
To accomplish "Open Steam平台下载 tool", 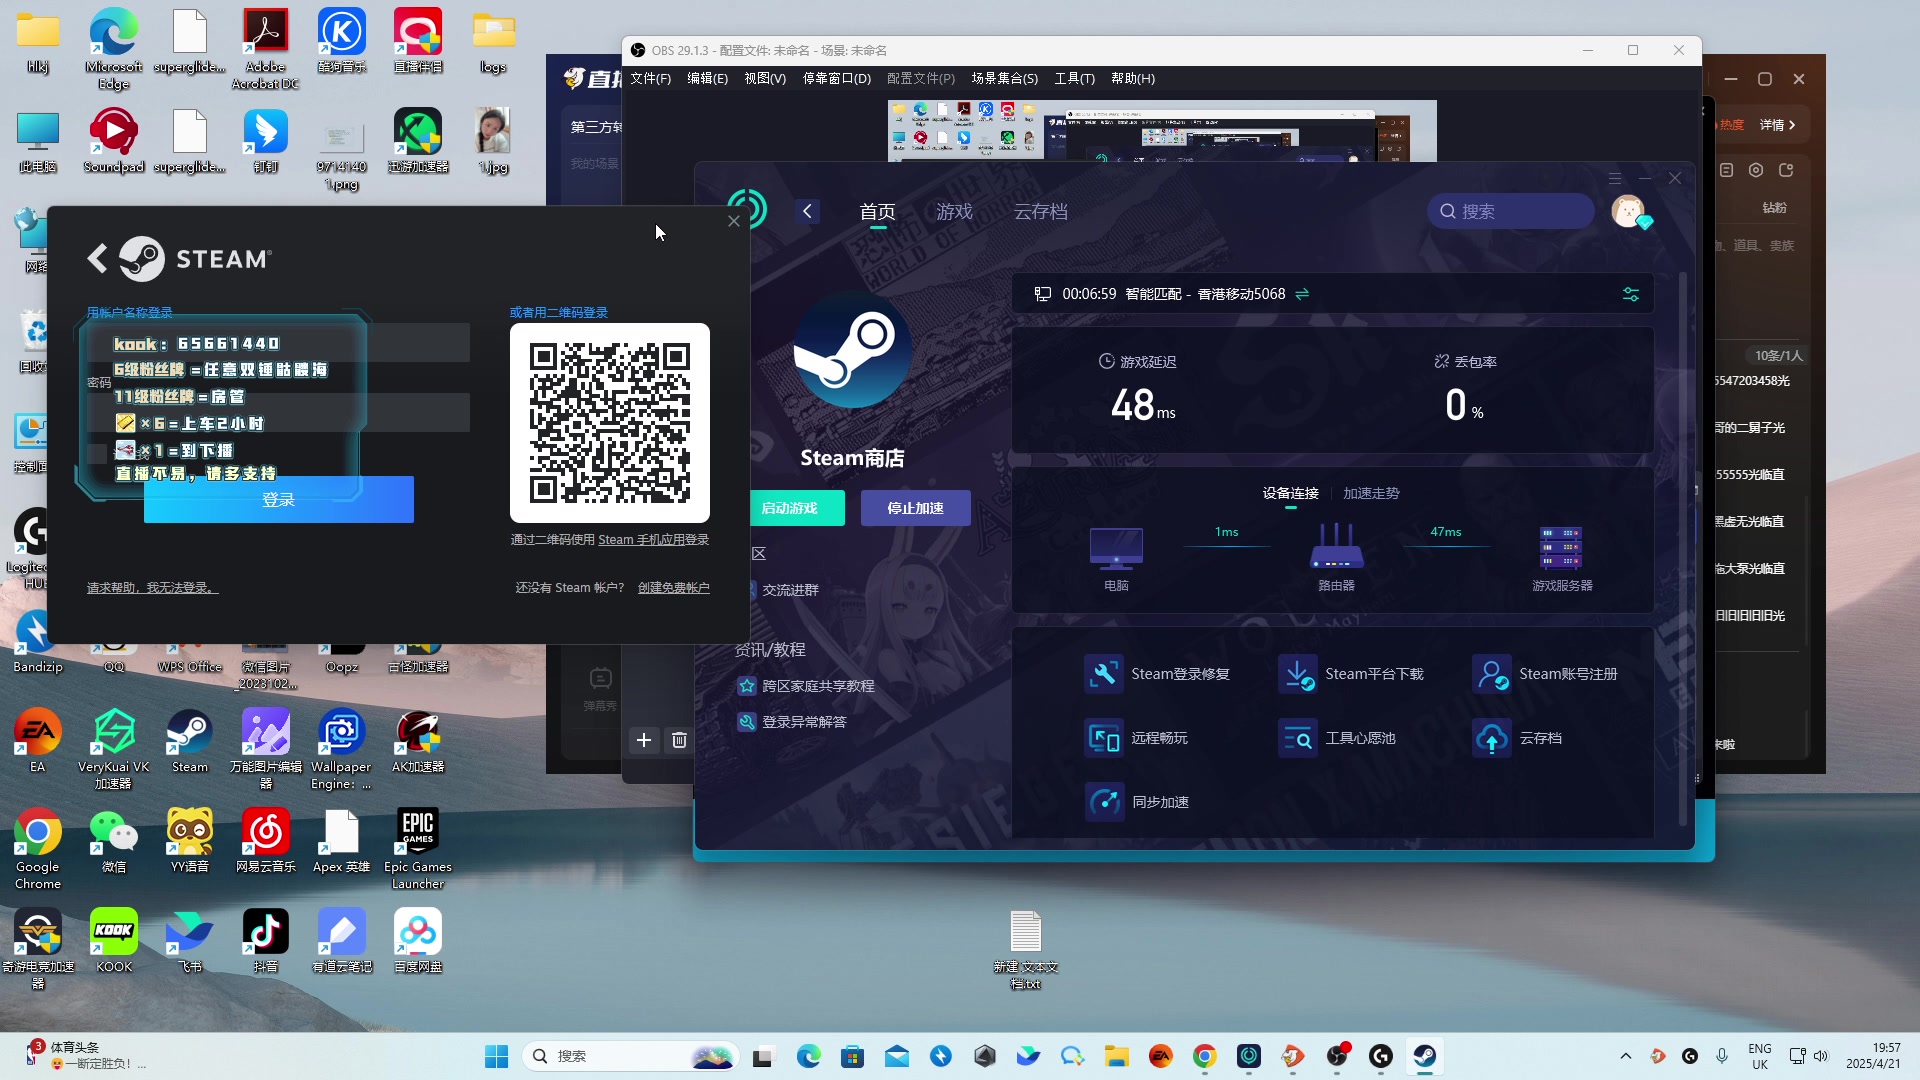I will click(1351, 674).
